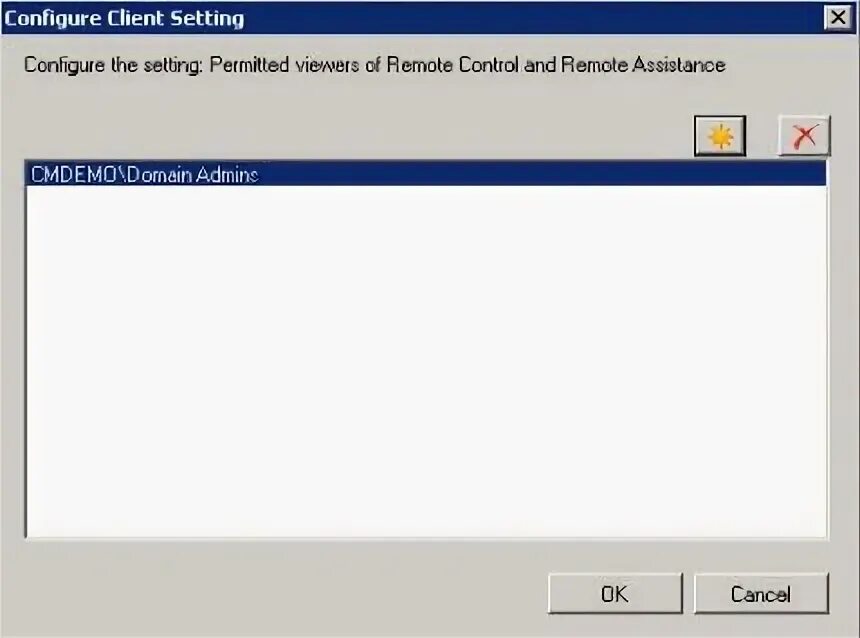The image size is (860, 638).
Task: Confirm with the OK button
Action: point(615,594)
